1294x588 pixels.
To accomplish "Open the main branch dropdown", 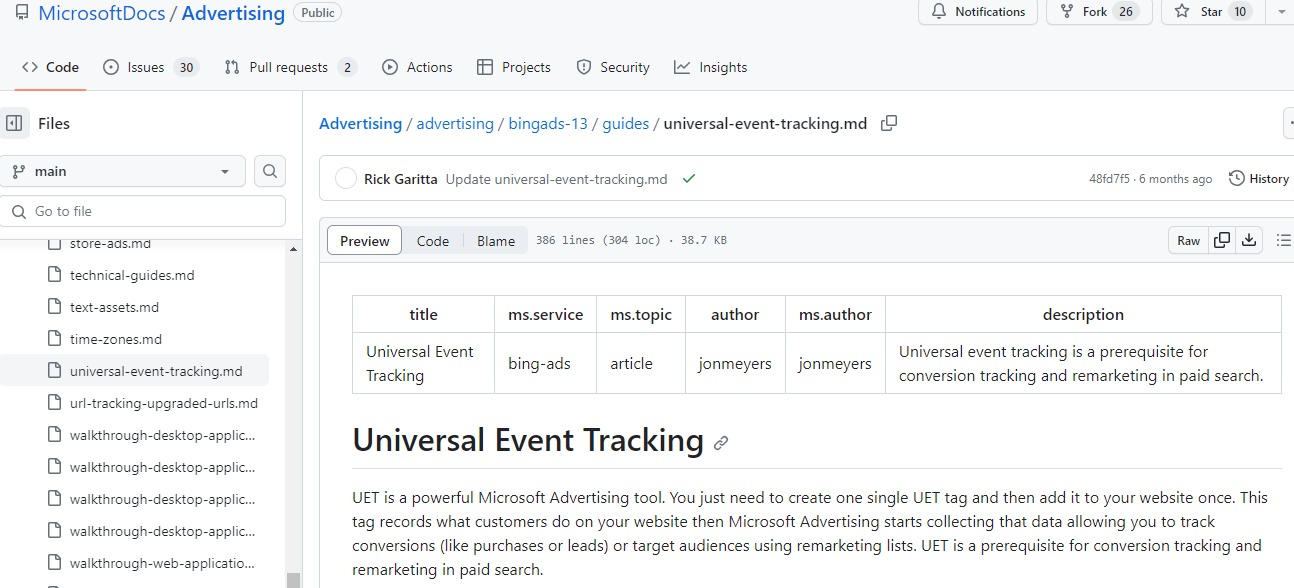I will pyautogui.click(x=123, y=171).
